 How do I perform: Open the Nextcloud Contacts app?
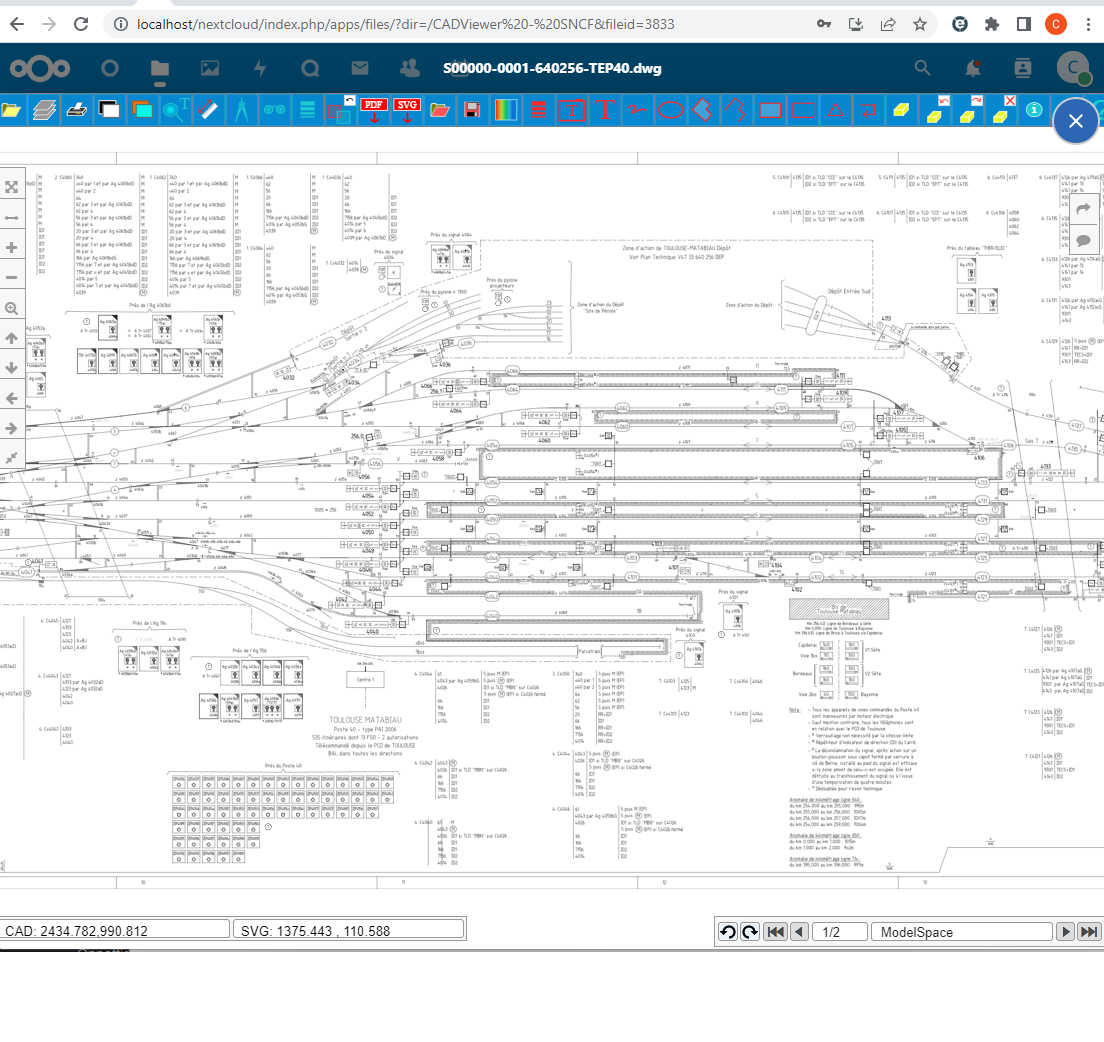(x=410, y=68)
